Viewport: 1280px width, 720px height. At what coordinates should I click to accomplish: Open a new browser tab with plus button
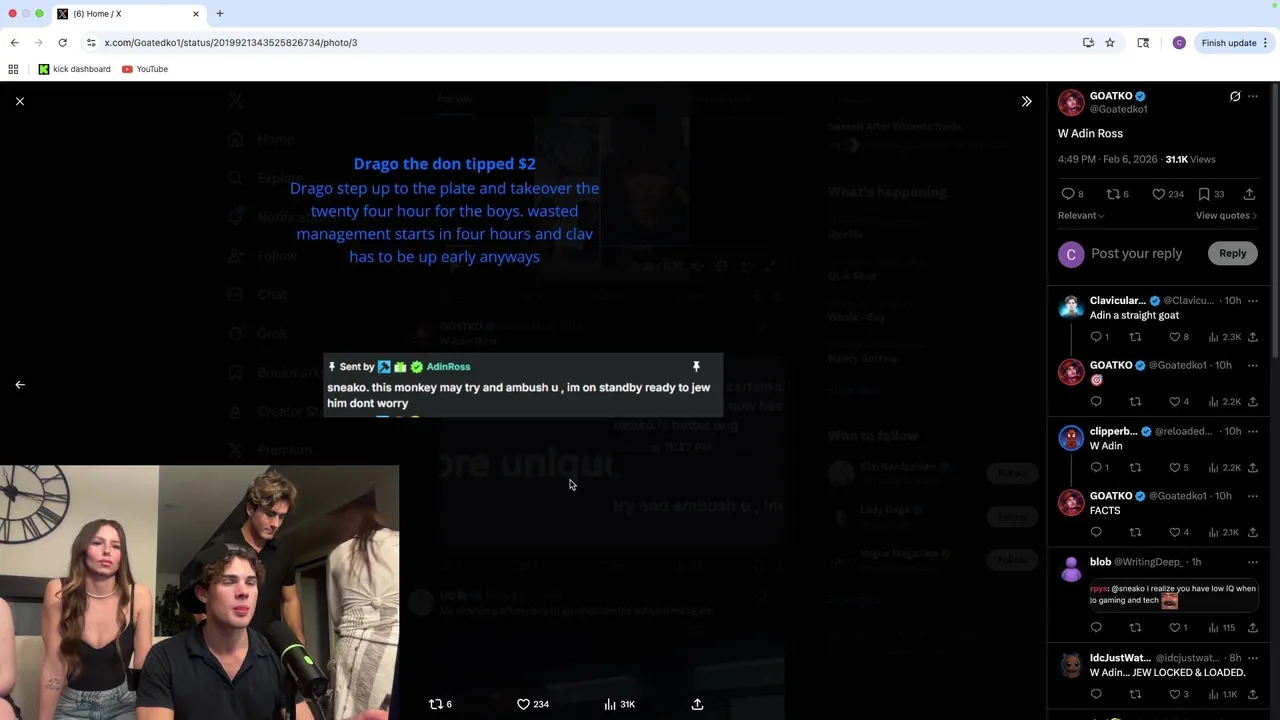point(220,14)
